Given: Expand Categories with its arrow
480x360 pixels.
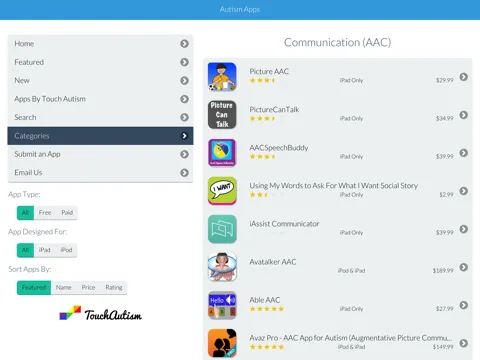Looking at the screenshot, I should [184, 136].
